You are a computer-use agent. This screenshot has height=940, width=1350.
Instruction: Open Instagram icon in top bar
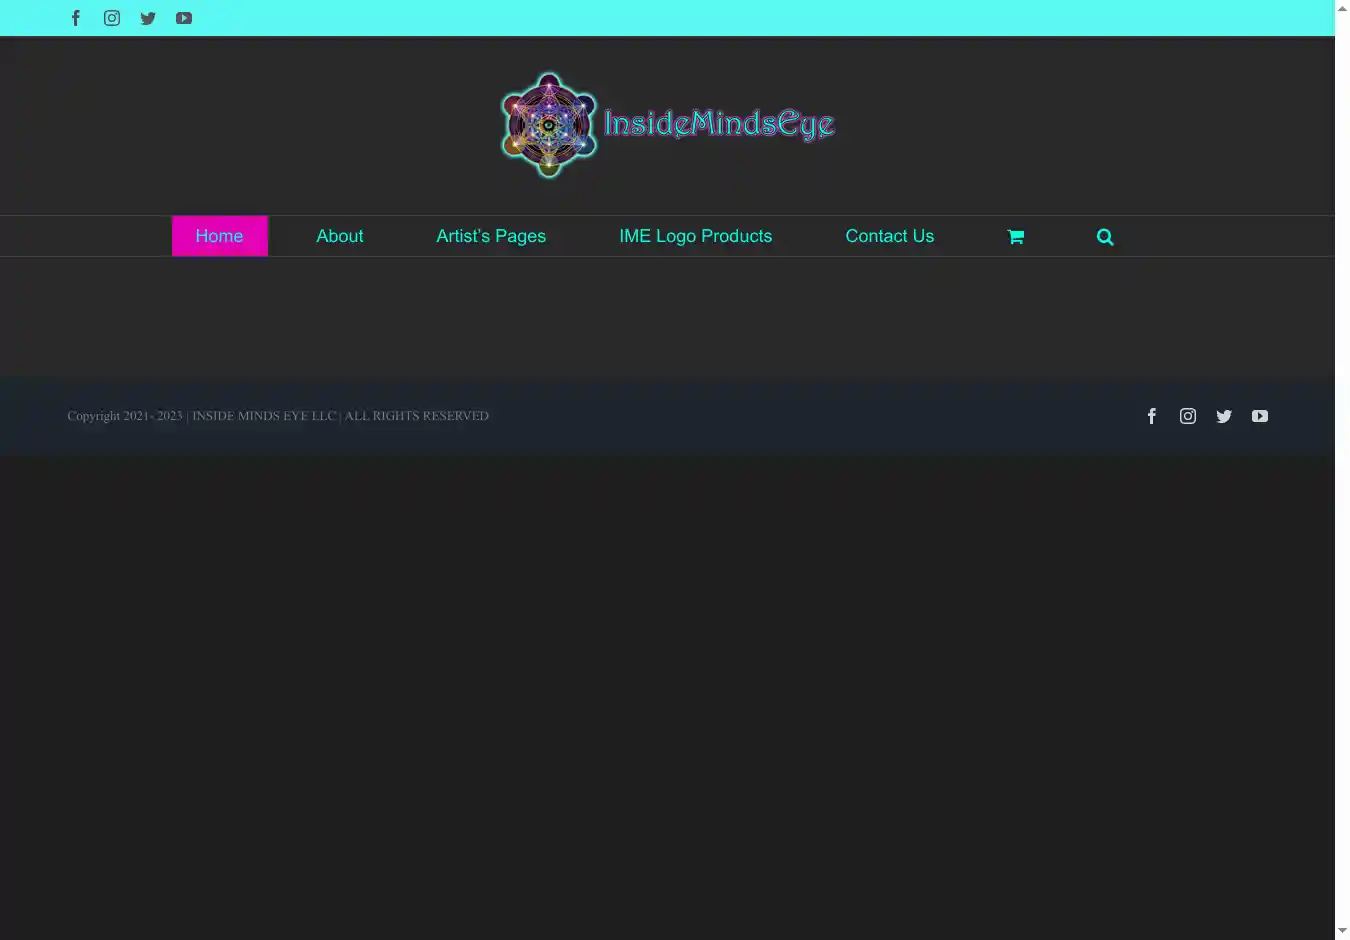112,18
